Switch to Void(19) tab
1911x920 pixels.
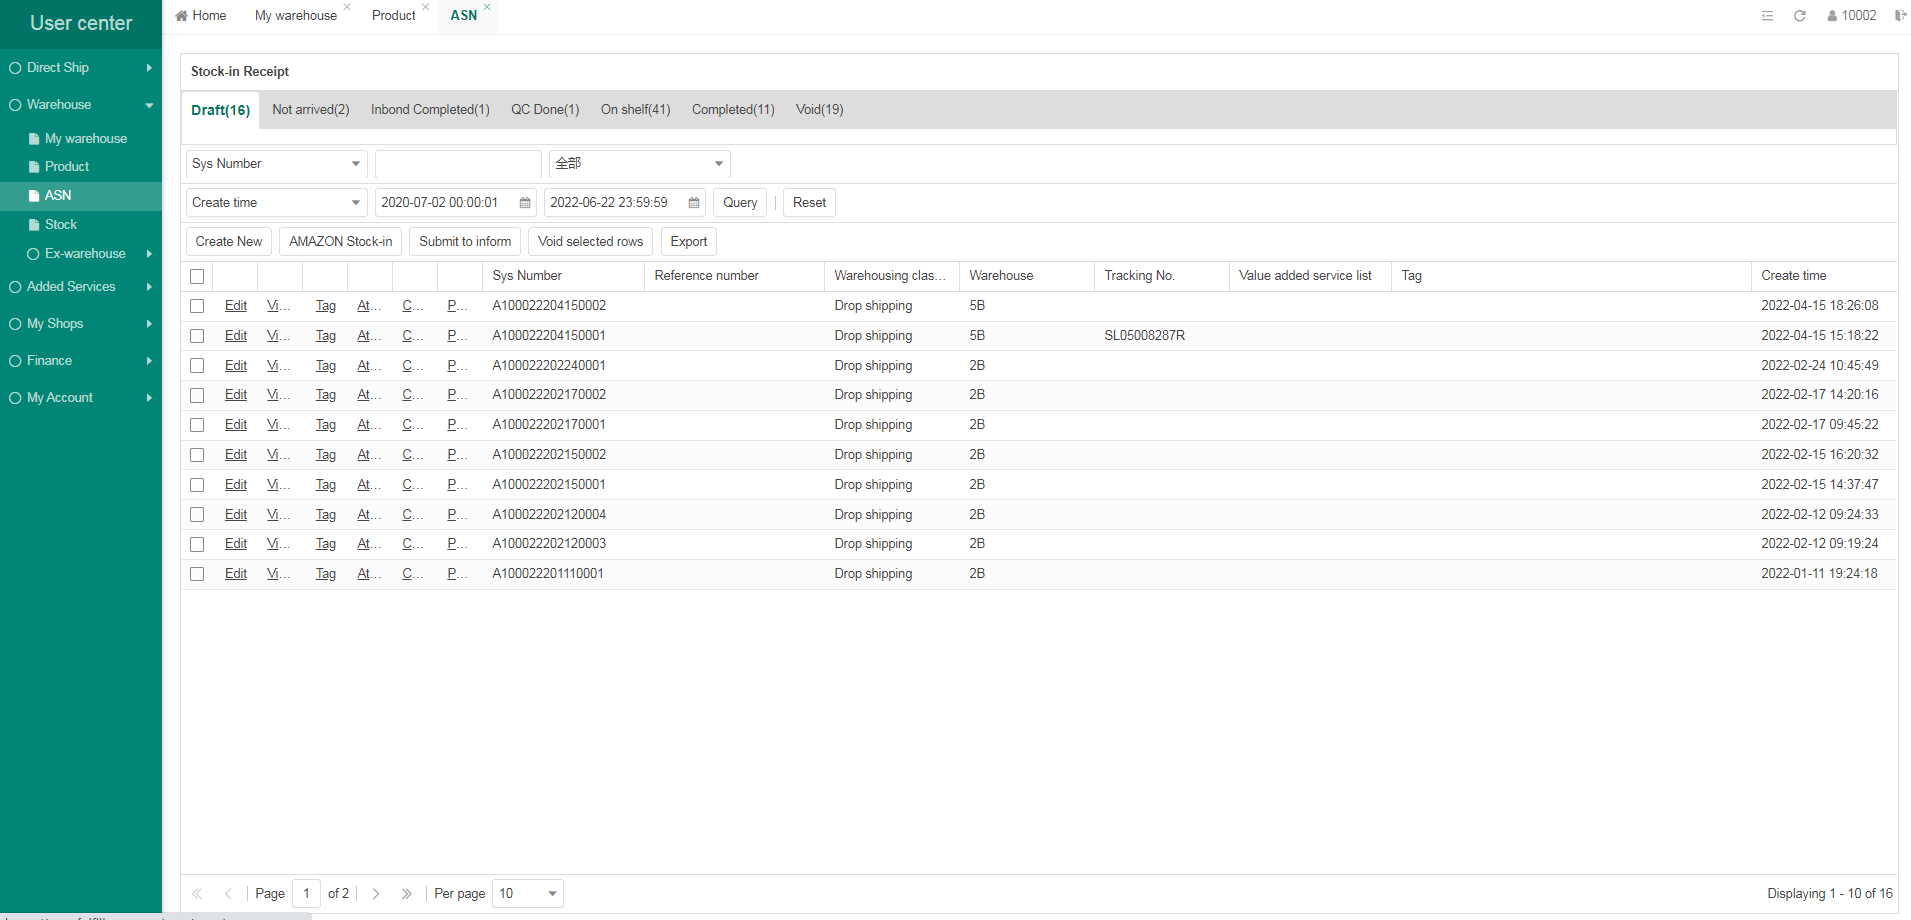(x=819, y=110)
